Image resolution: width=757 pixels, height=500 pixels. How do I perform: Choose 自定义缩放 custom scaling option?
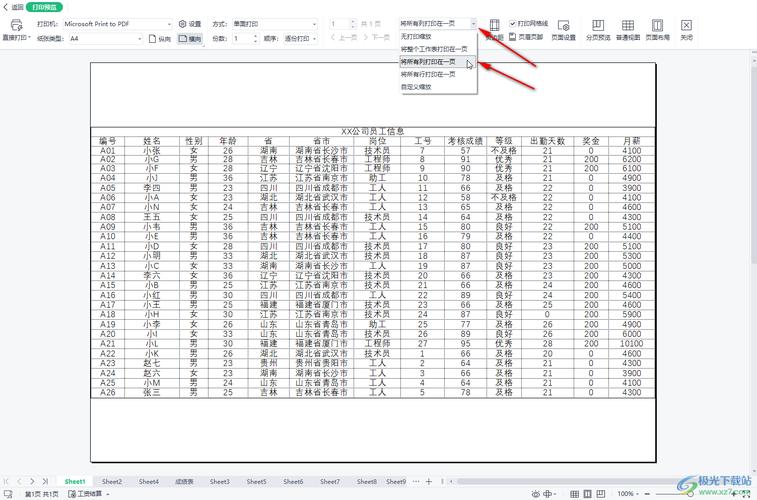point(438,87)
